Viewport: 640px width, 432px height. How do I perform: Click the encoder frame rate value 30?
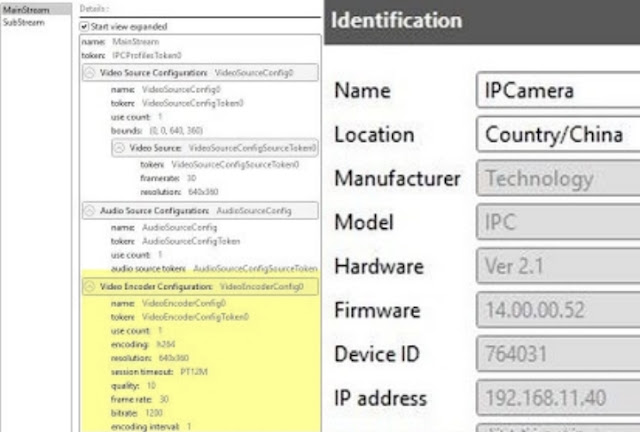164,399
